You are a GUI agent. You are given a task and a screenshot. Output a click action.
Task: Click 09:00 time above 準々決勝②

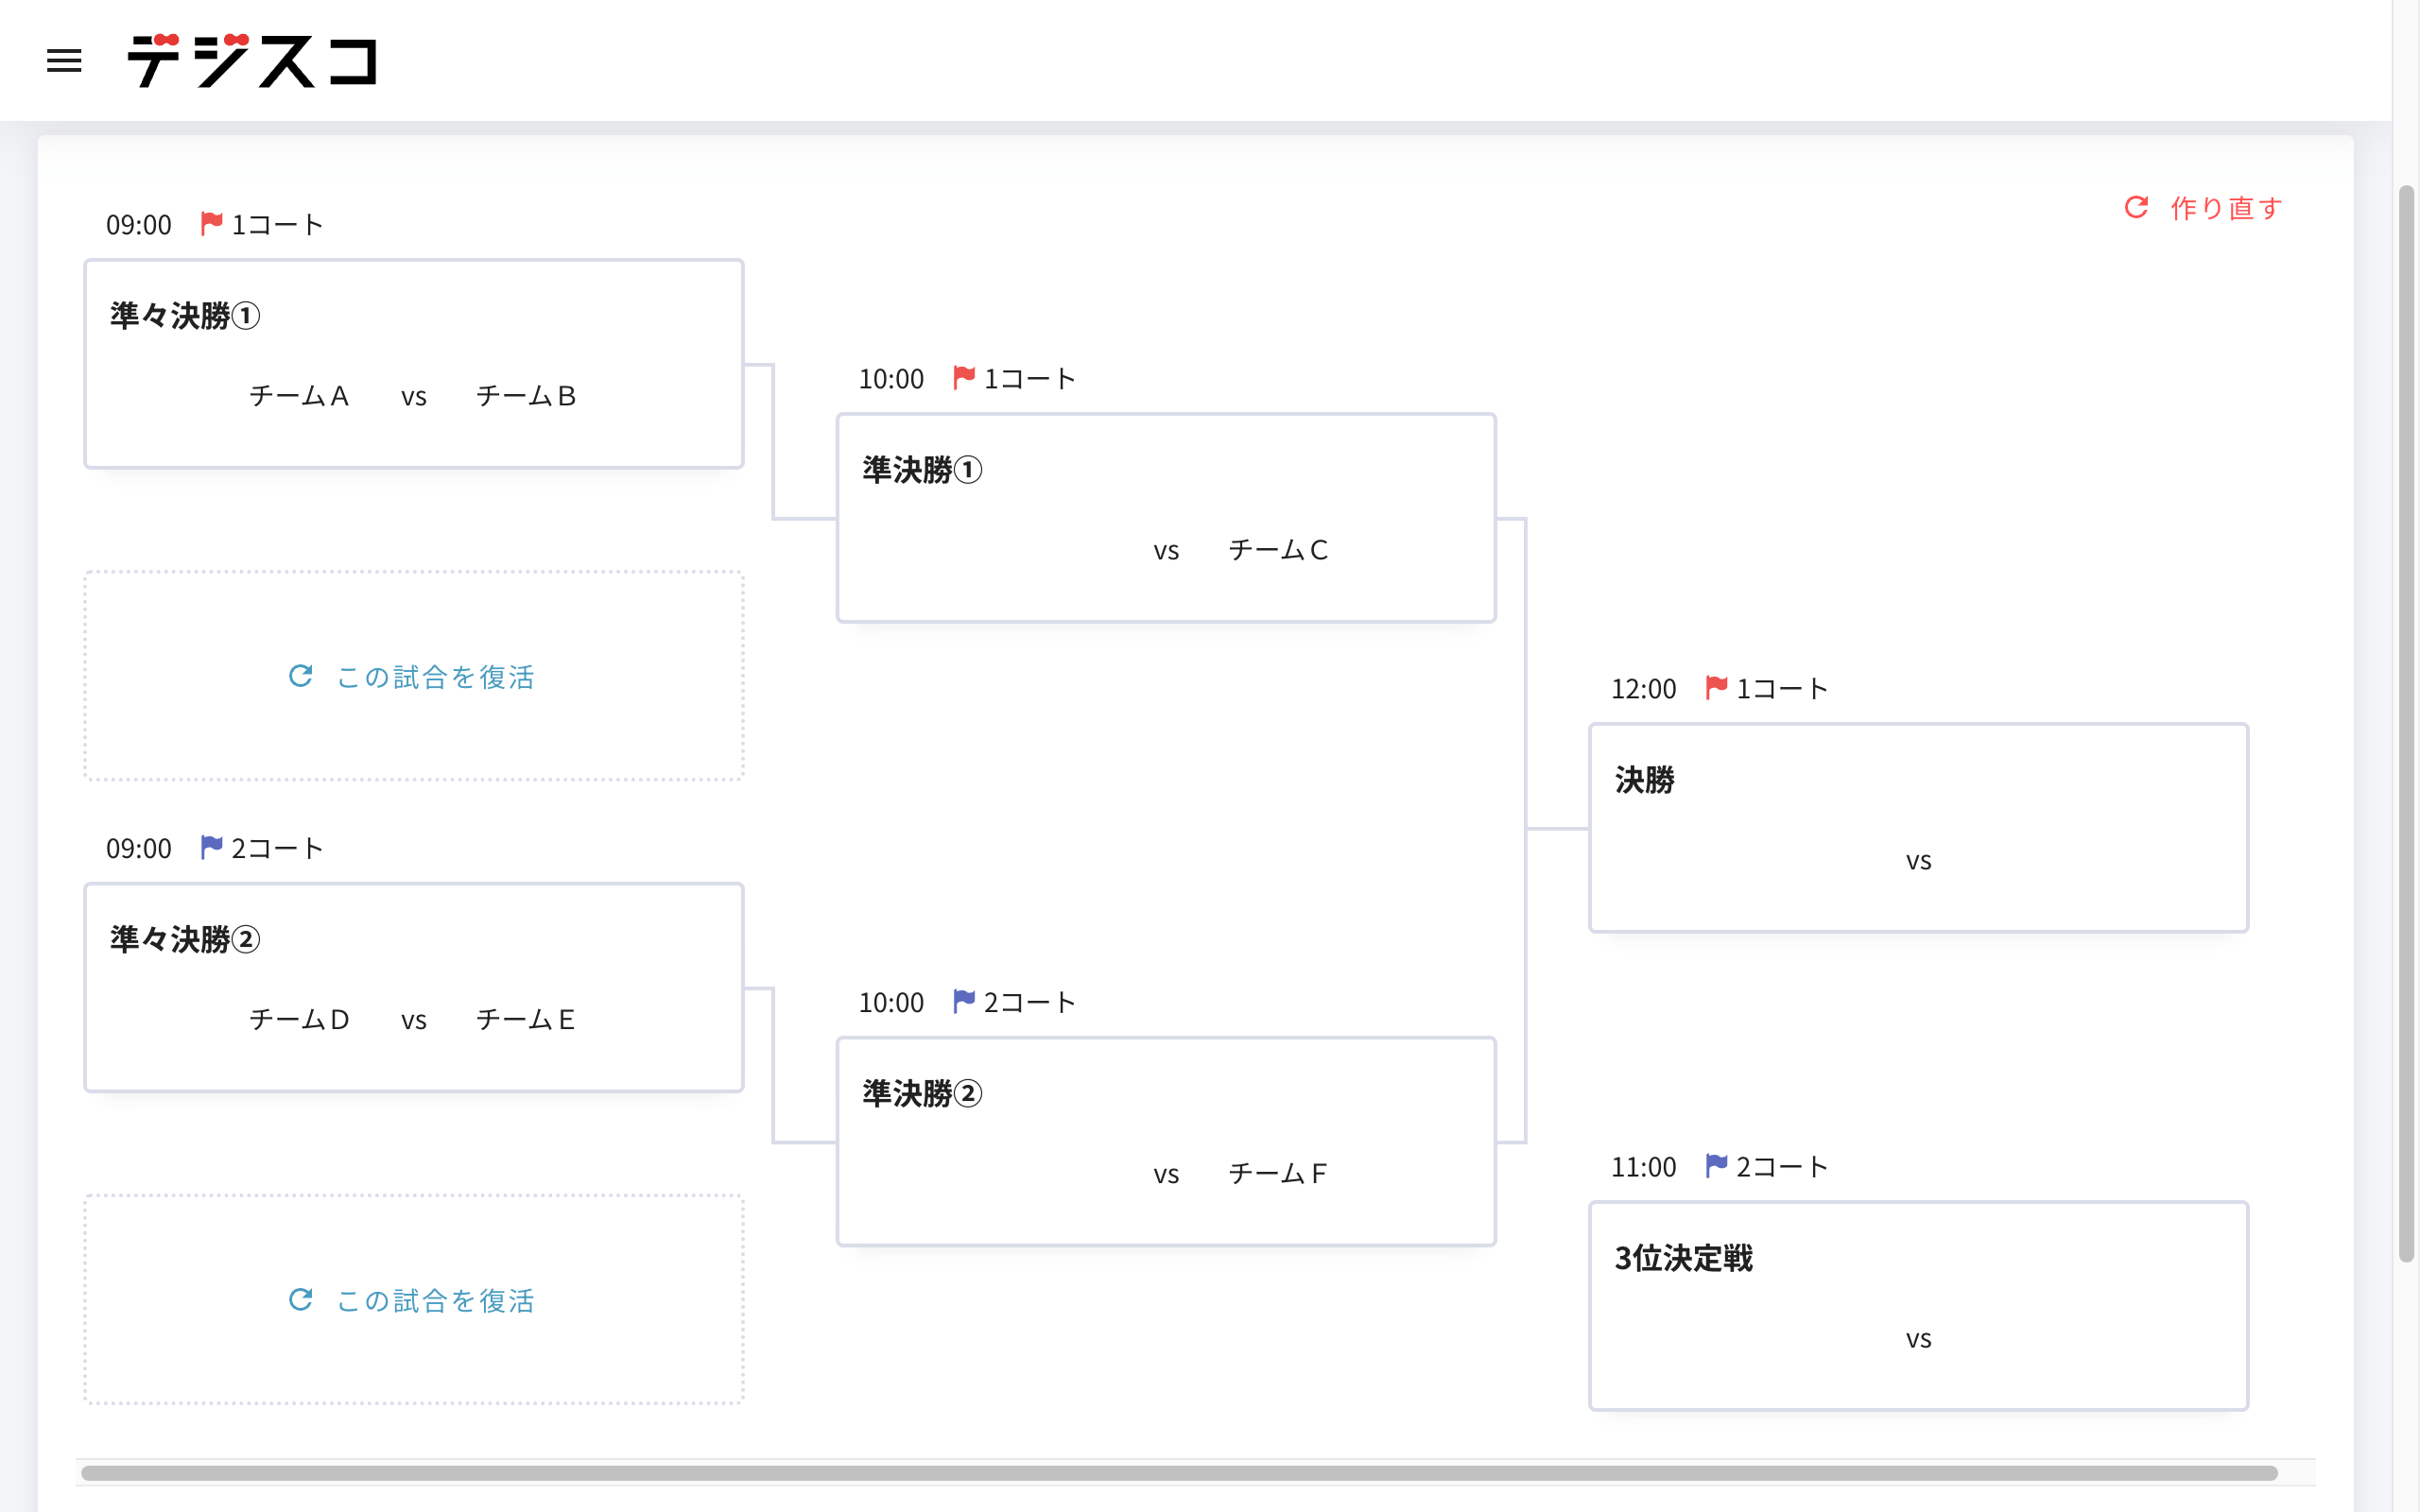(x=139, y=849)
